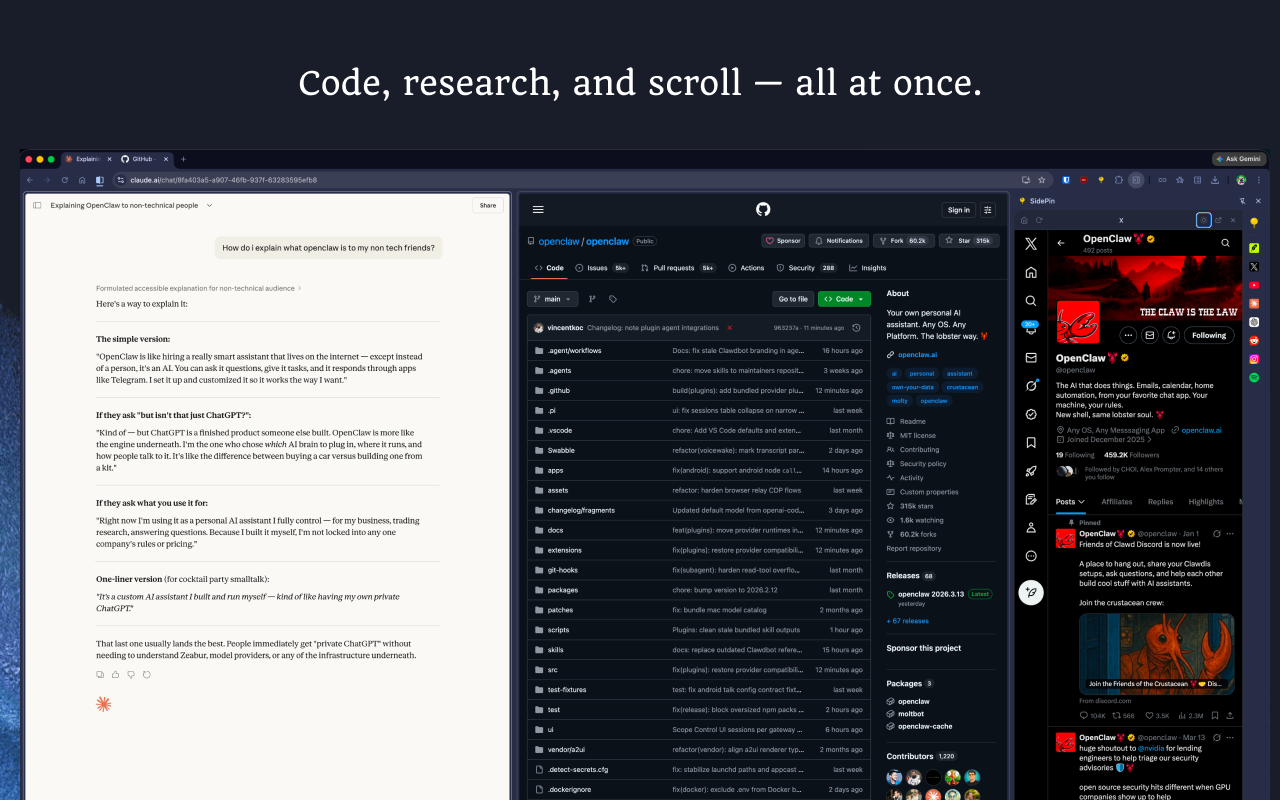Give thumbs down to the Claude response

131,674
